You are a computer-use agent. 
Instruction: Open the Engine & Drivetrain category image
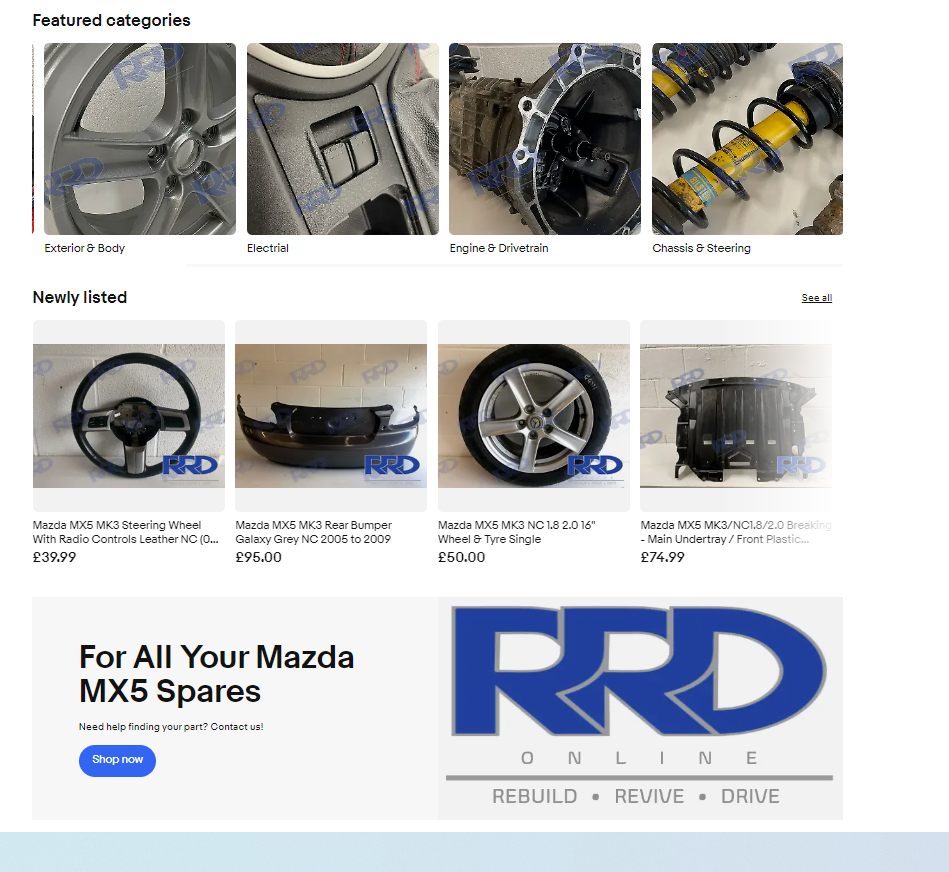coord(545,139)
